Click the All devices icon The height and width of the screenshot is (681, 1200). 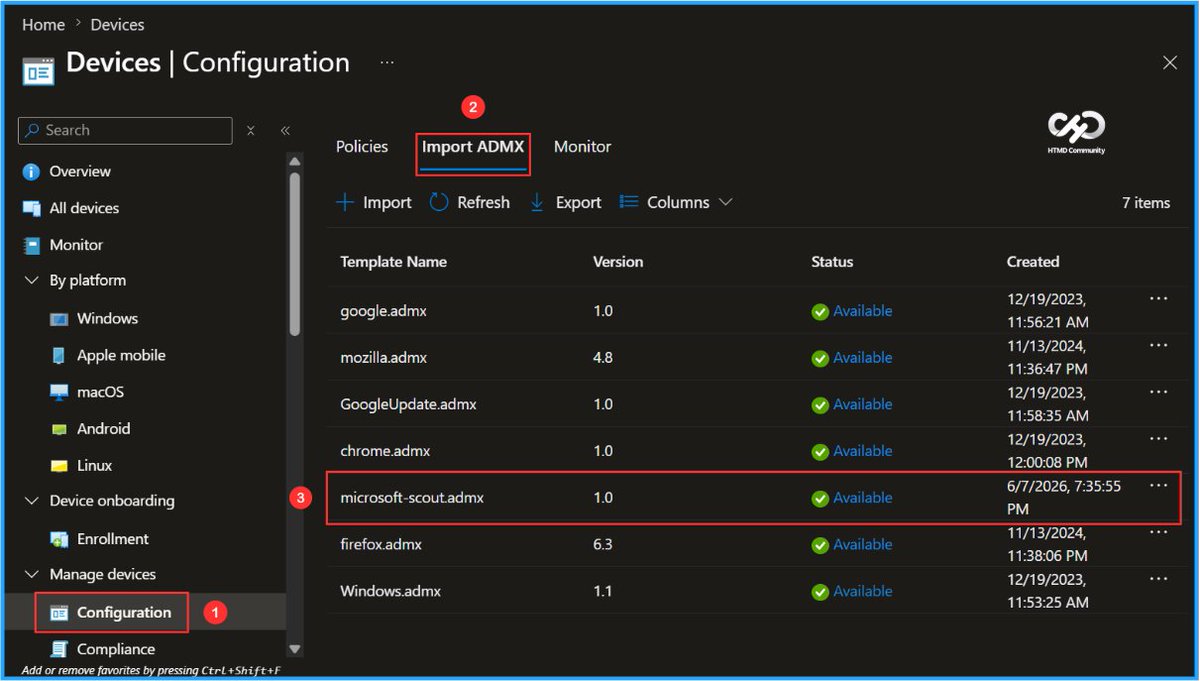(31, 208)
